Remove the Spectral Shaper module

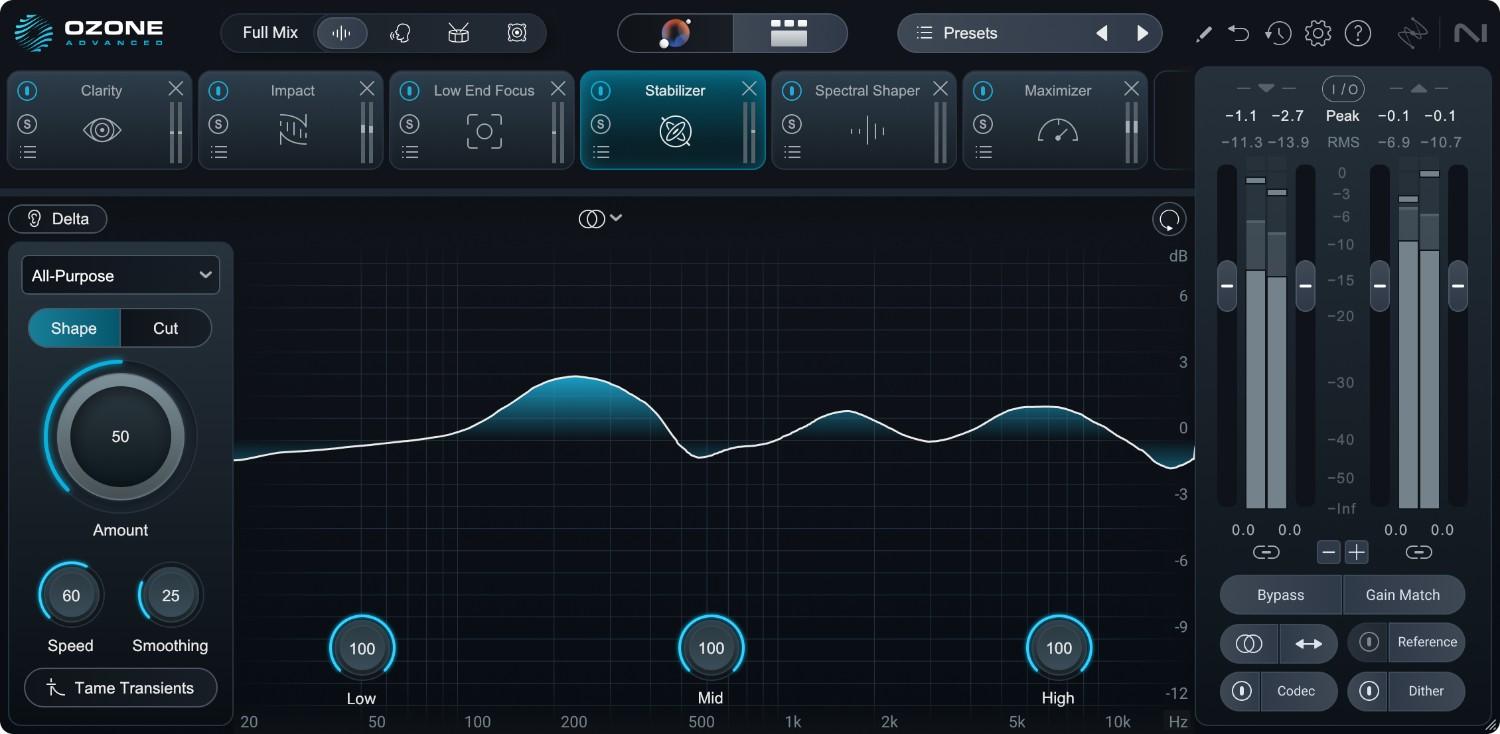click(x=940, y=89)
